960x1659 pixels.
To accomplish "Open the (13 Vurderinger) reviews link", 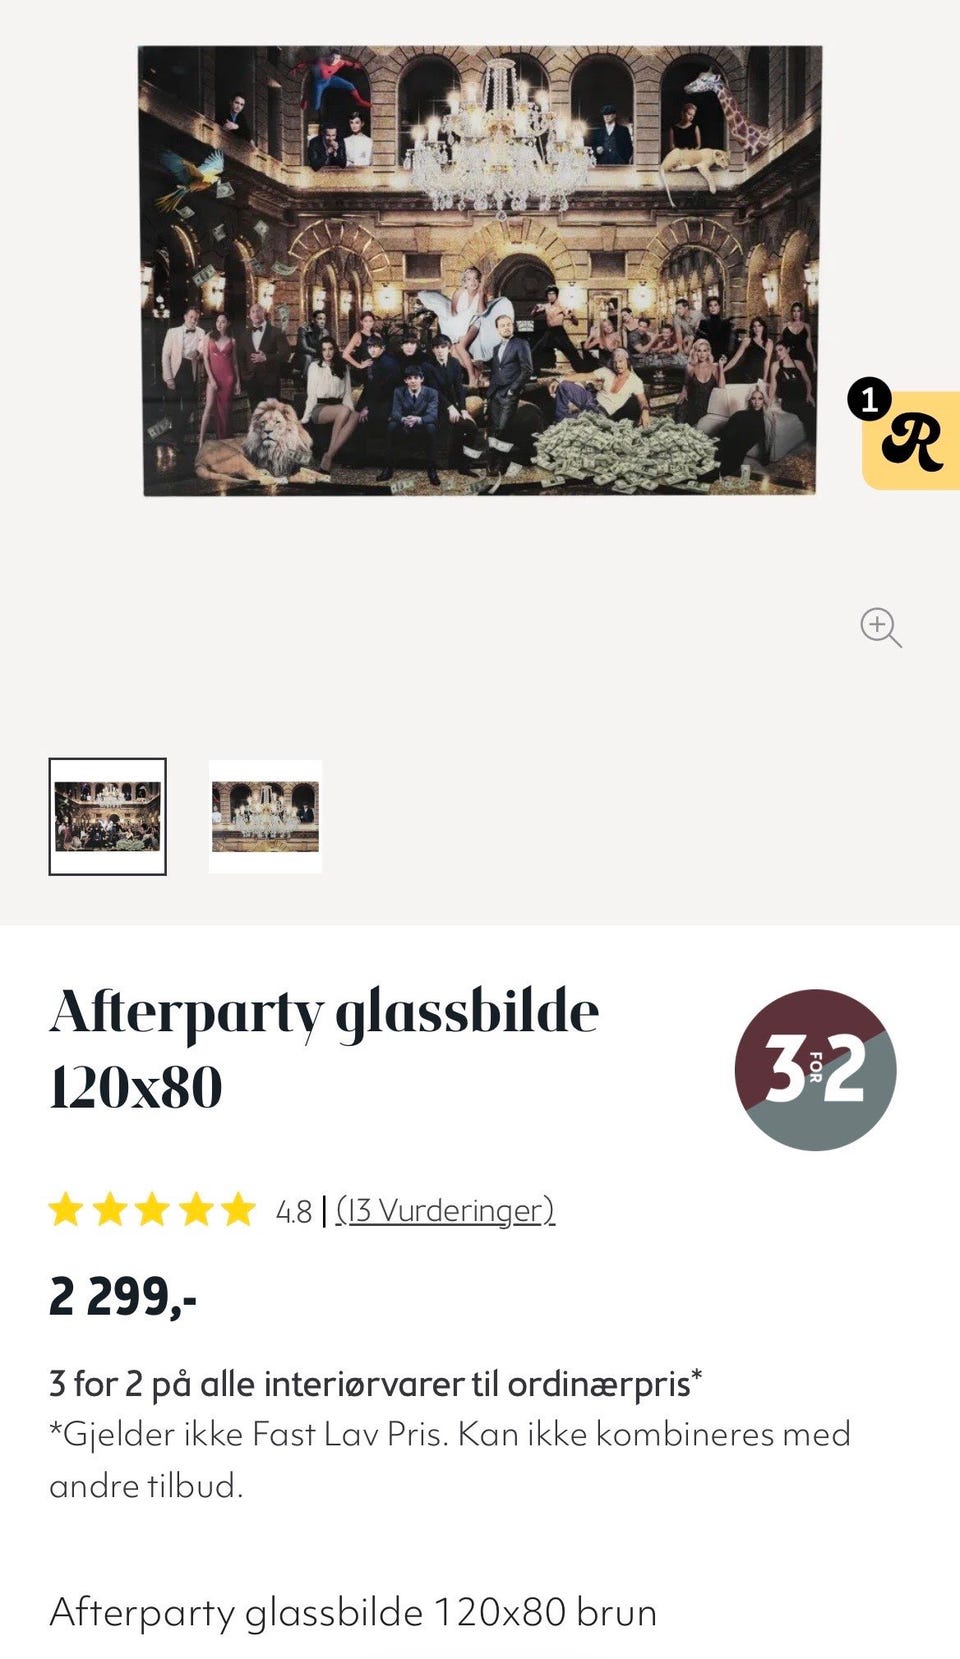I will (446, 1210).
